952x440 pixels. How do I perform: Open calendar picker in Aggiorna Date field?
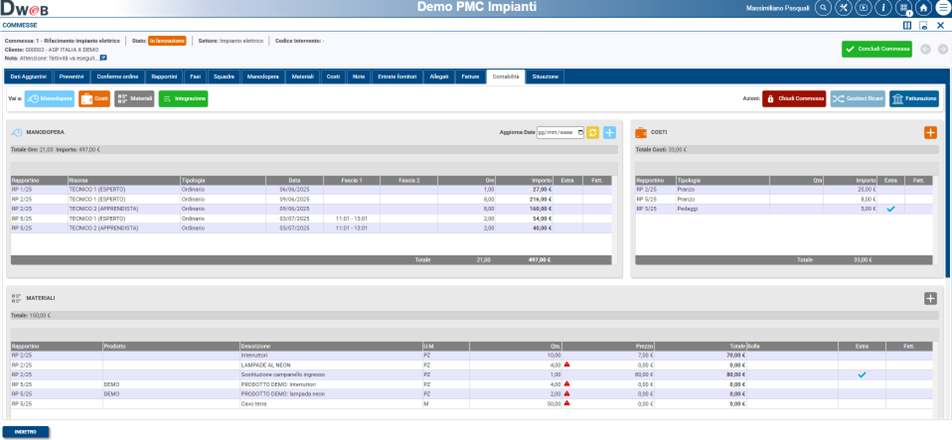(580, 132)
